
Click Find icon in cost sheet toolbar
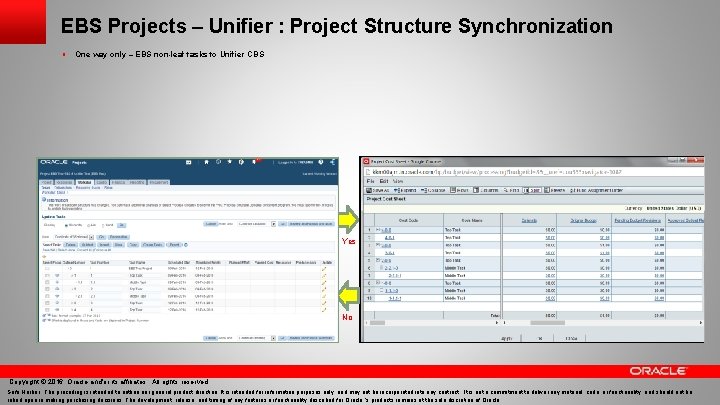[506, 190]
